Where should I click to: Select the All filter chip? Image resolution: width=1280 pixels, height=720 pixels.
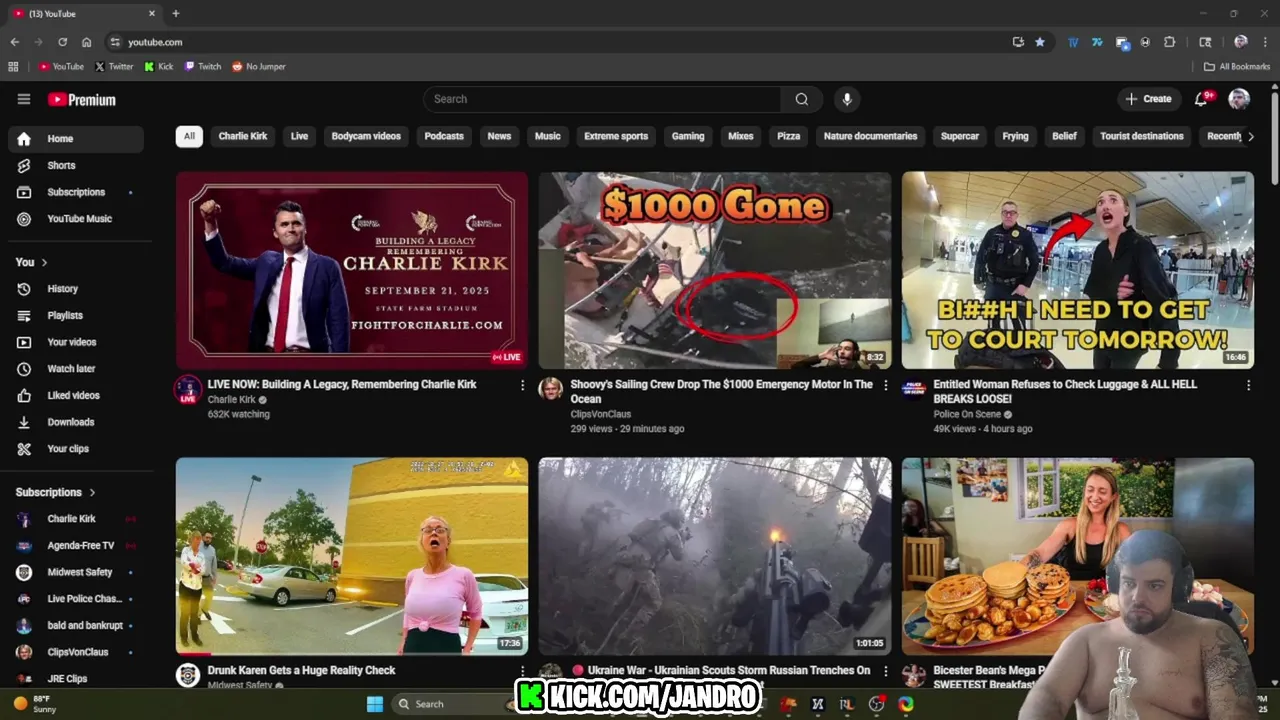[189, 136]
